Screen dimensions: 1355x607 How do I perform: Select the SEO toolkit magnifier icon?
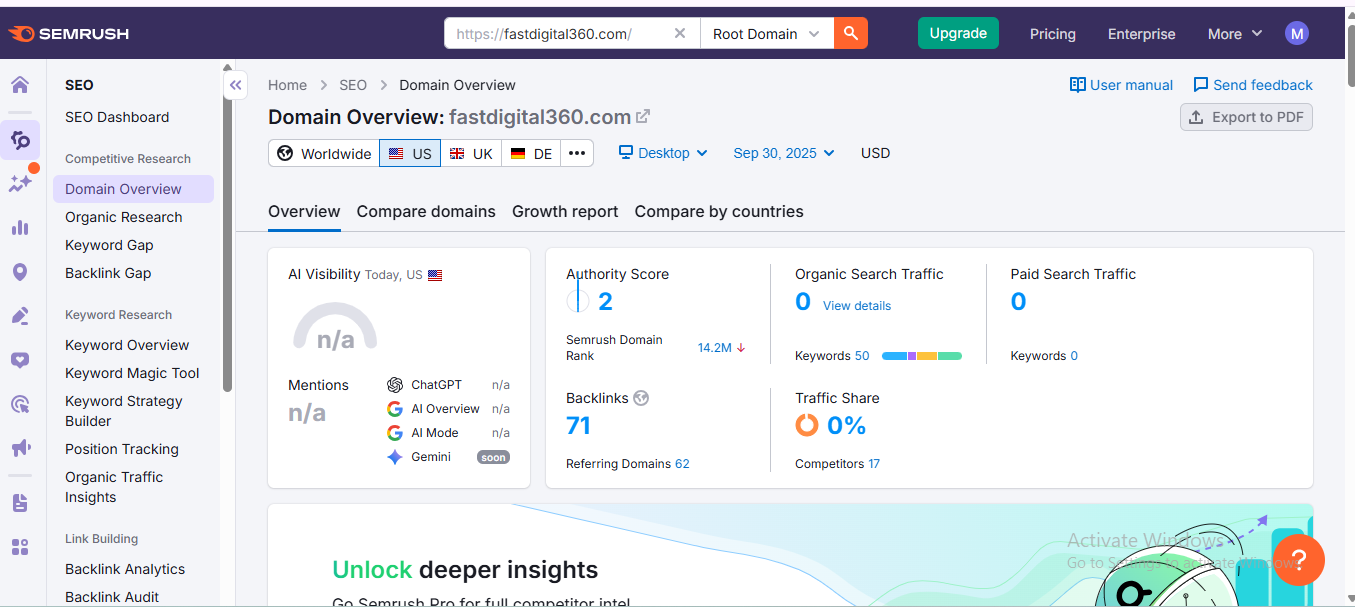click(x=20, y=140)
